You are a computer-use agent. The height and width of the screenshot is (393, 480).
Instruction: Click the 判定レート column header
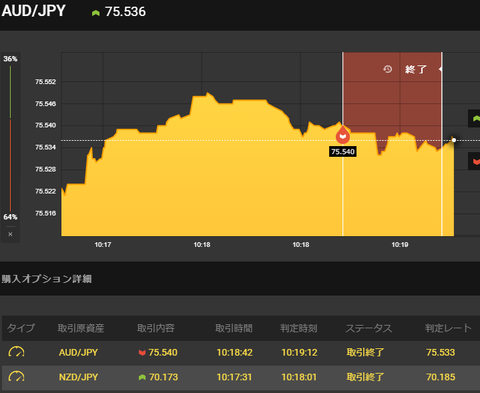click(x=448, y=328)
